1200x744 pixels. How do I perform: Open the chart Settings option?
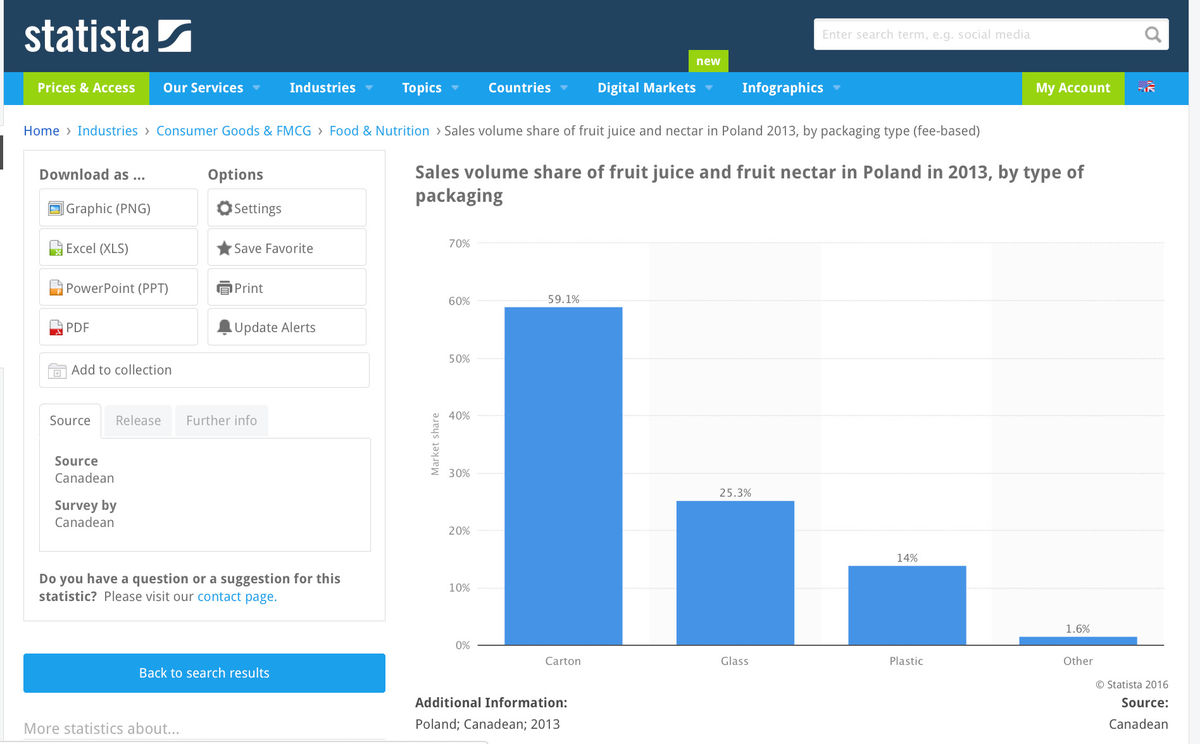pos(286,208)
